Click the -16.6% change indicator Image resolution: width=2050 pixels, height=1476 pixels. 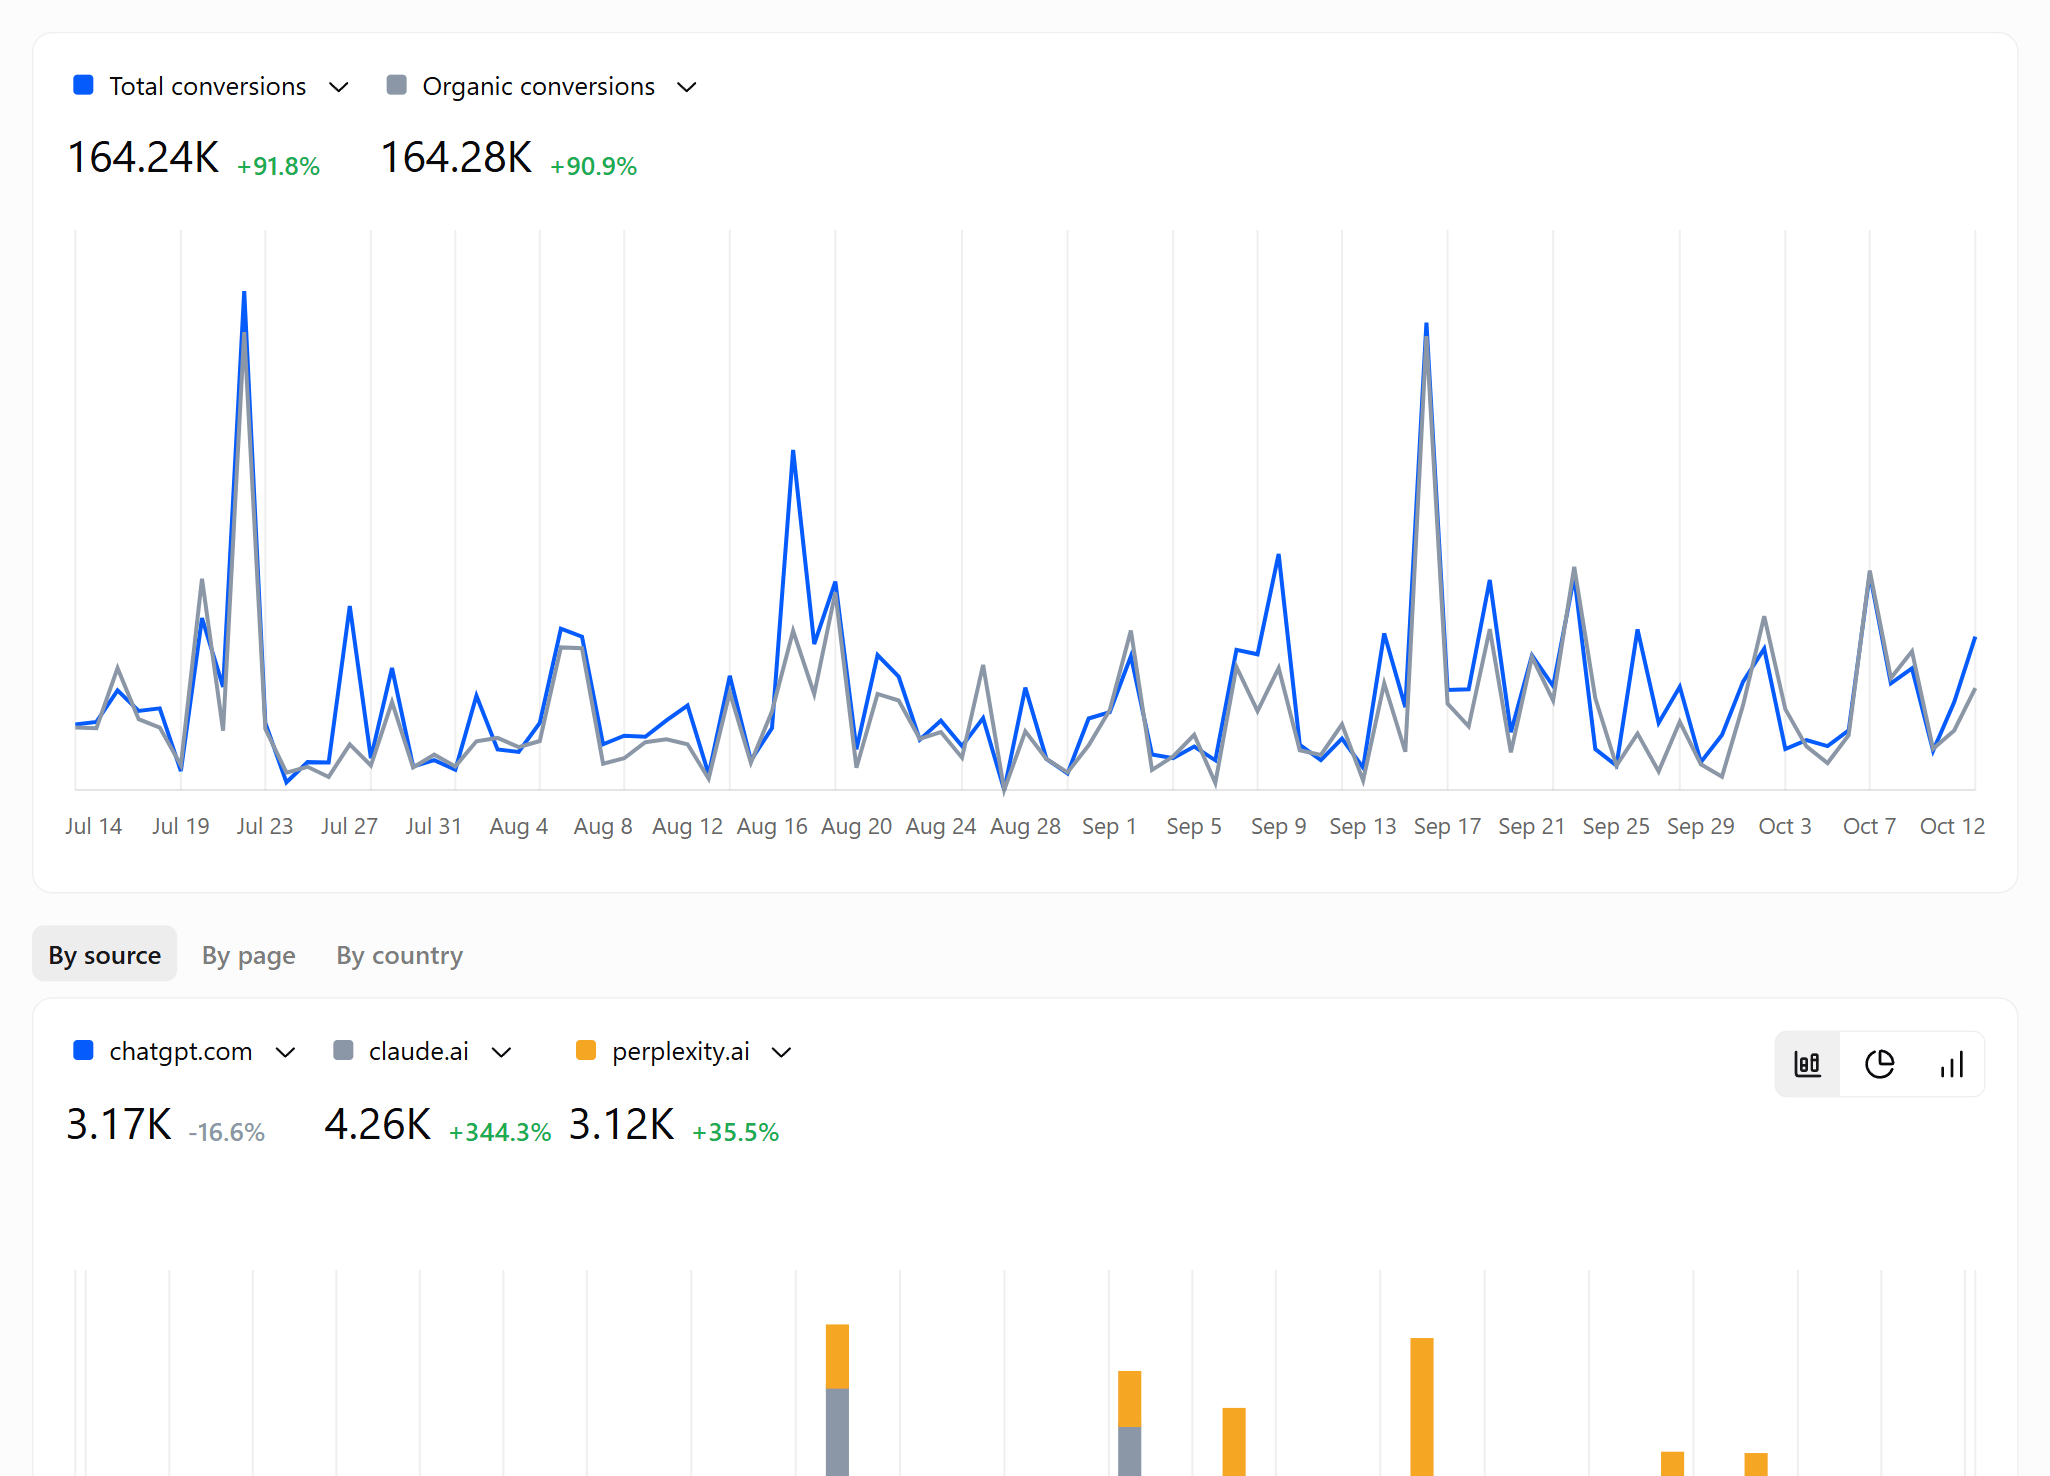tap(227, 1132)
